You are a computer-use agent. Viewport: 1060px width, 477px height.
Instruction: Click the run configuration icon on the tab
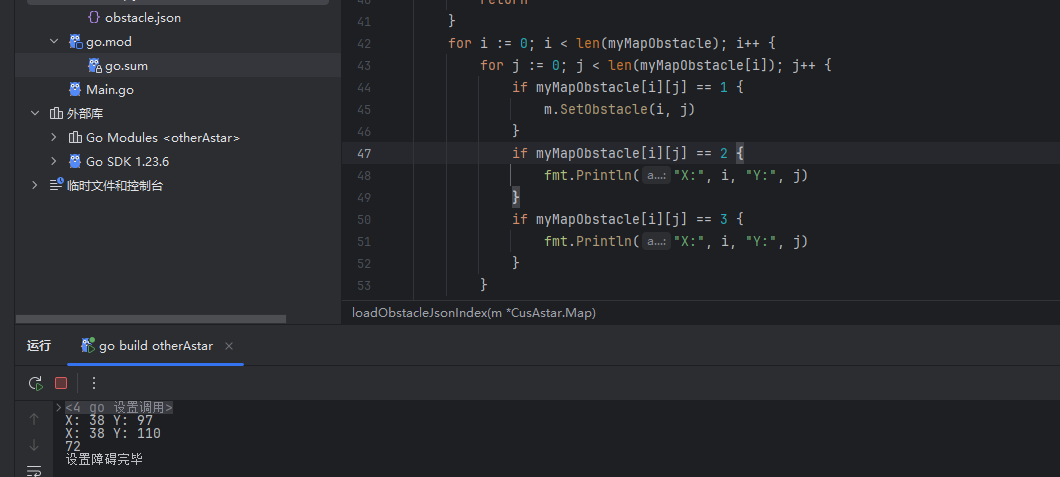88,346
